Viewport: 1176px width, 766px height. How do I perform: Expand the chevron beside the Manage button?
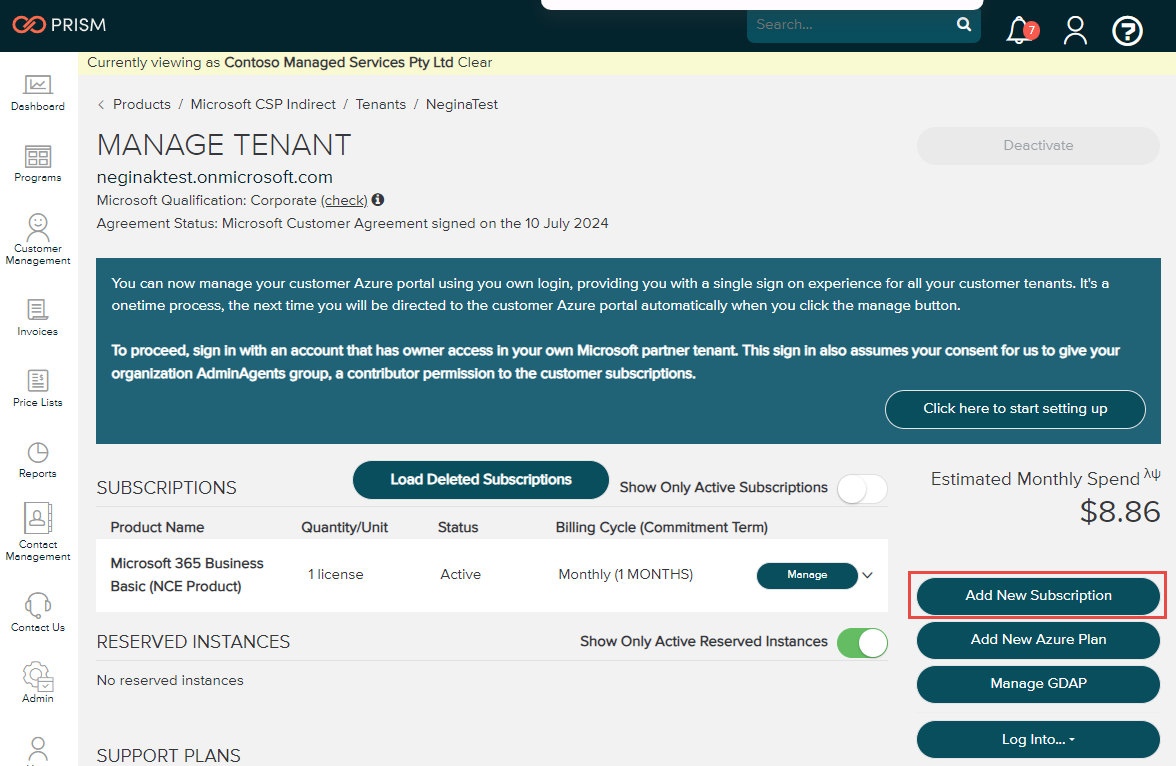tap(867, 575)
